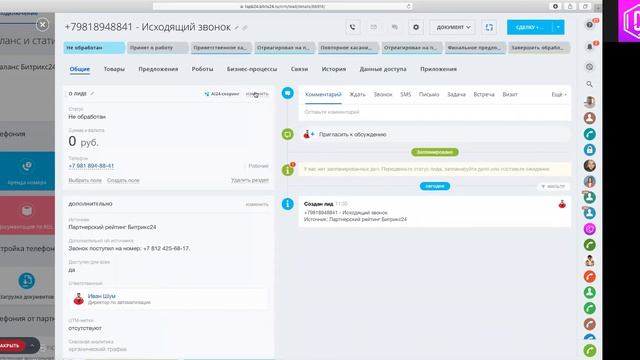This screenshot has height=360, width=640.
Task: Select the Принят в работу stage
Action: coord(158,48)
